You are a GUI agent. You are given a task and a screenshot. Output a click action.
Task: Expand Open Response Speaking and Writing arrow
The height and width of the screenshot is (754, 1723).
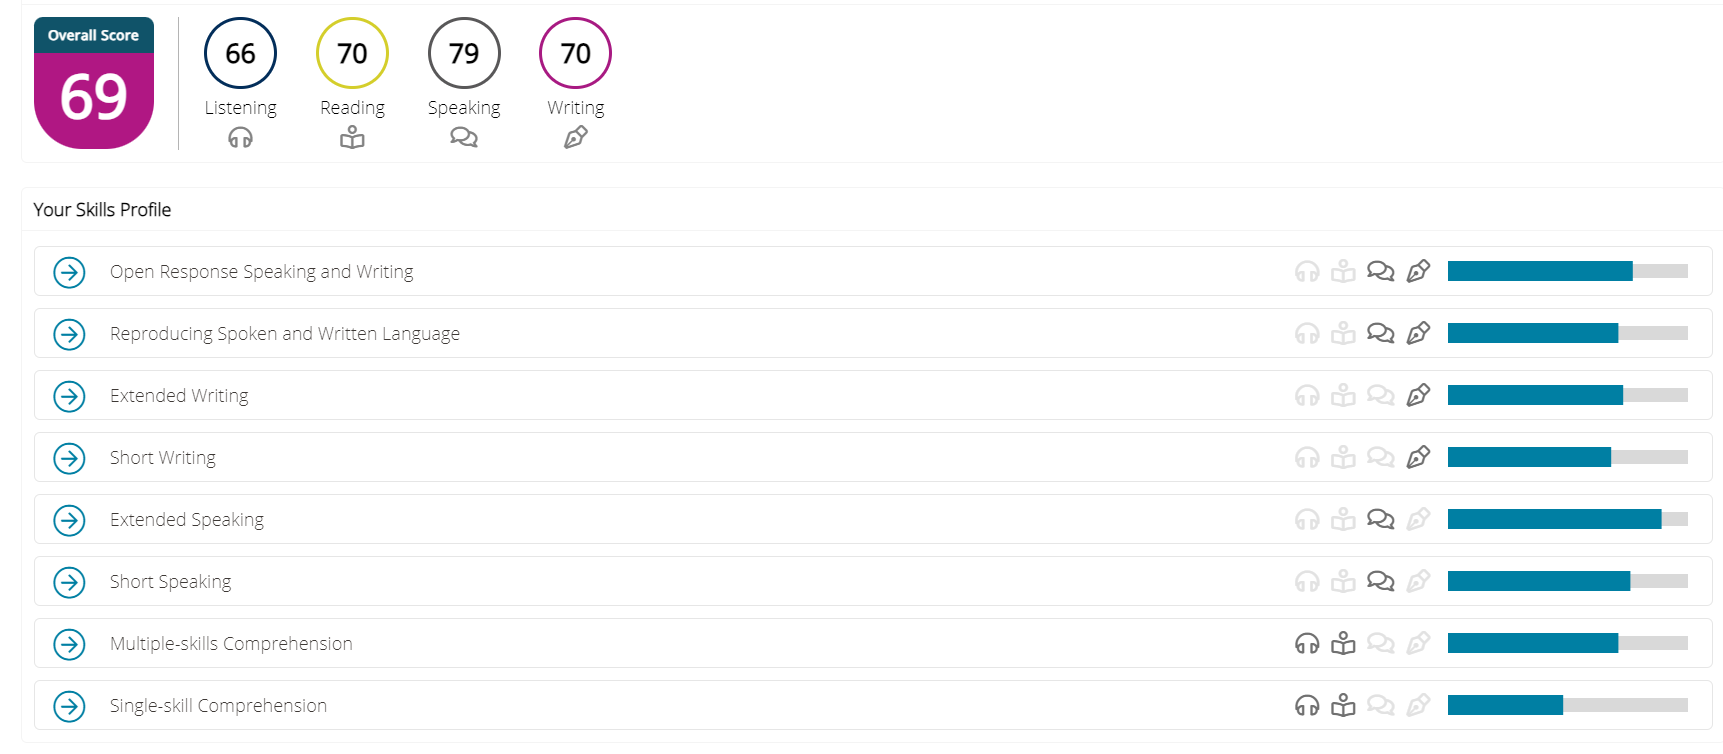[69, 272]
